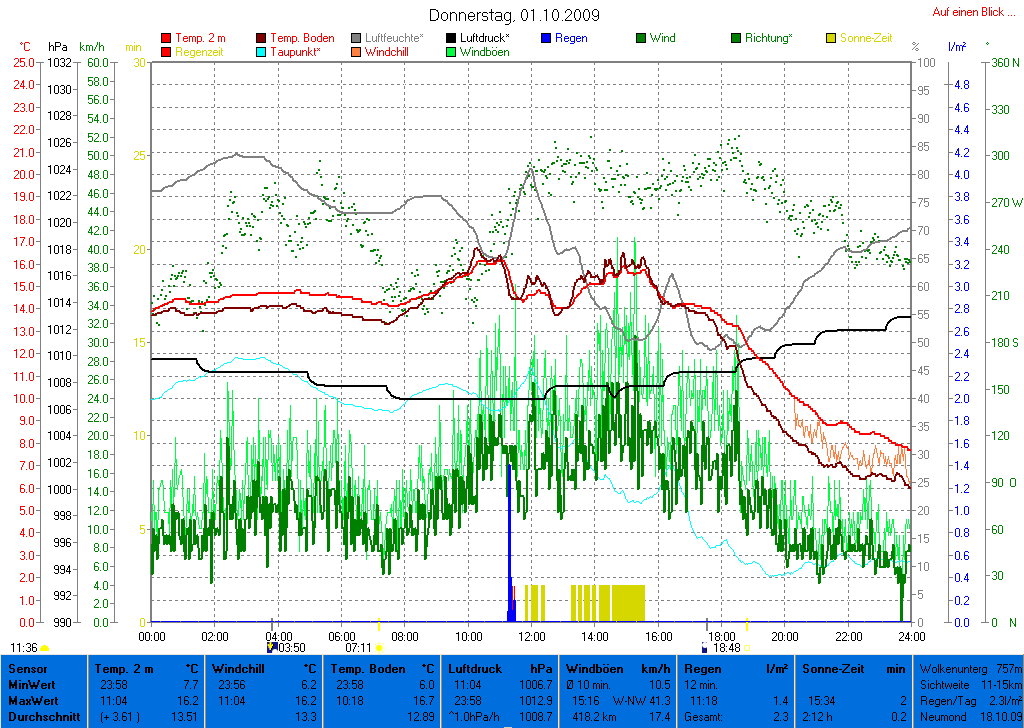Click the chart title Donnerstag, 01.10.2009
Viewport: 1024px width, 728px height.
[513, 15]
